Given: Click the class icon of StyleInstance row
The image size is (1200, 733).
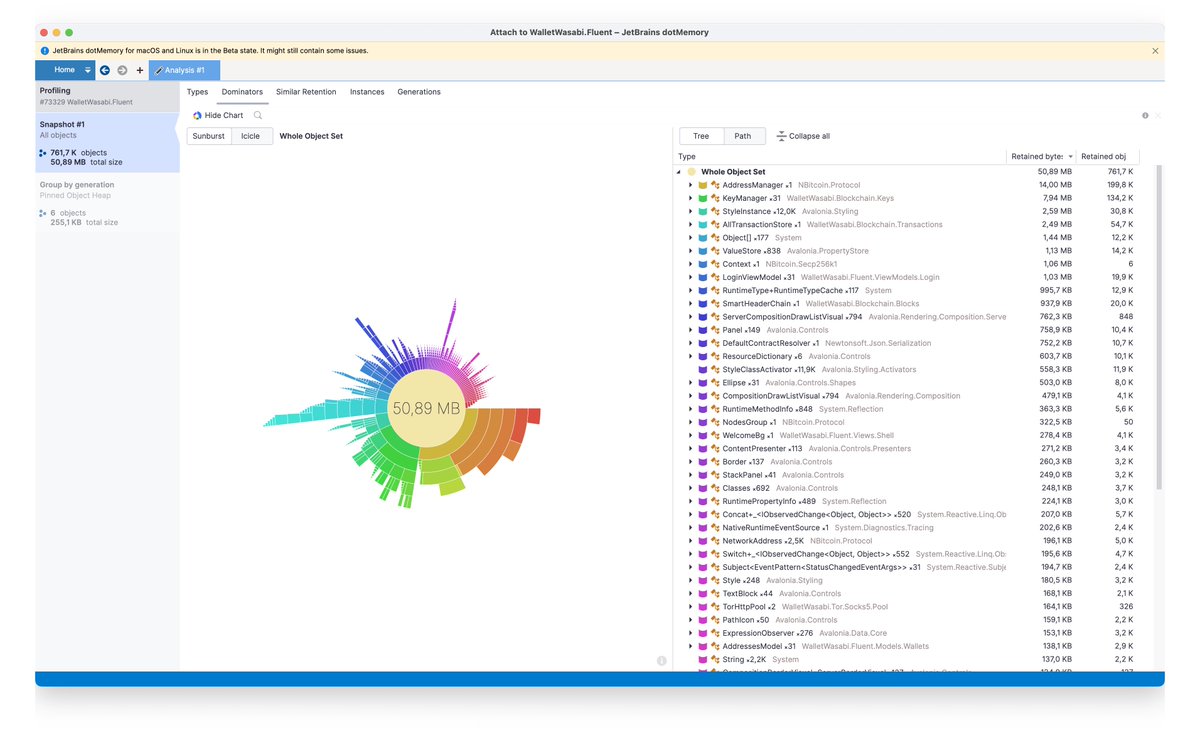Looking at the screenshot, I should (716, 212).
